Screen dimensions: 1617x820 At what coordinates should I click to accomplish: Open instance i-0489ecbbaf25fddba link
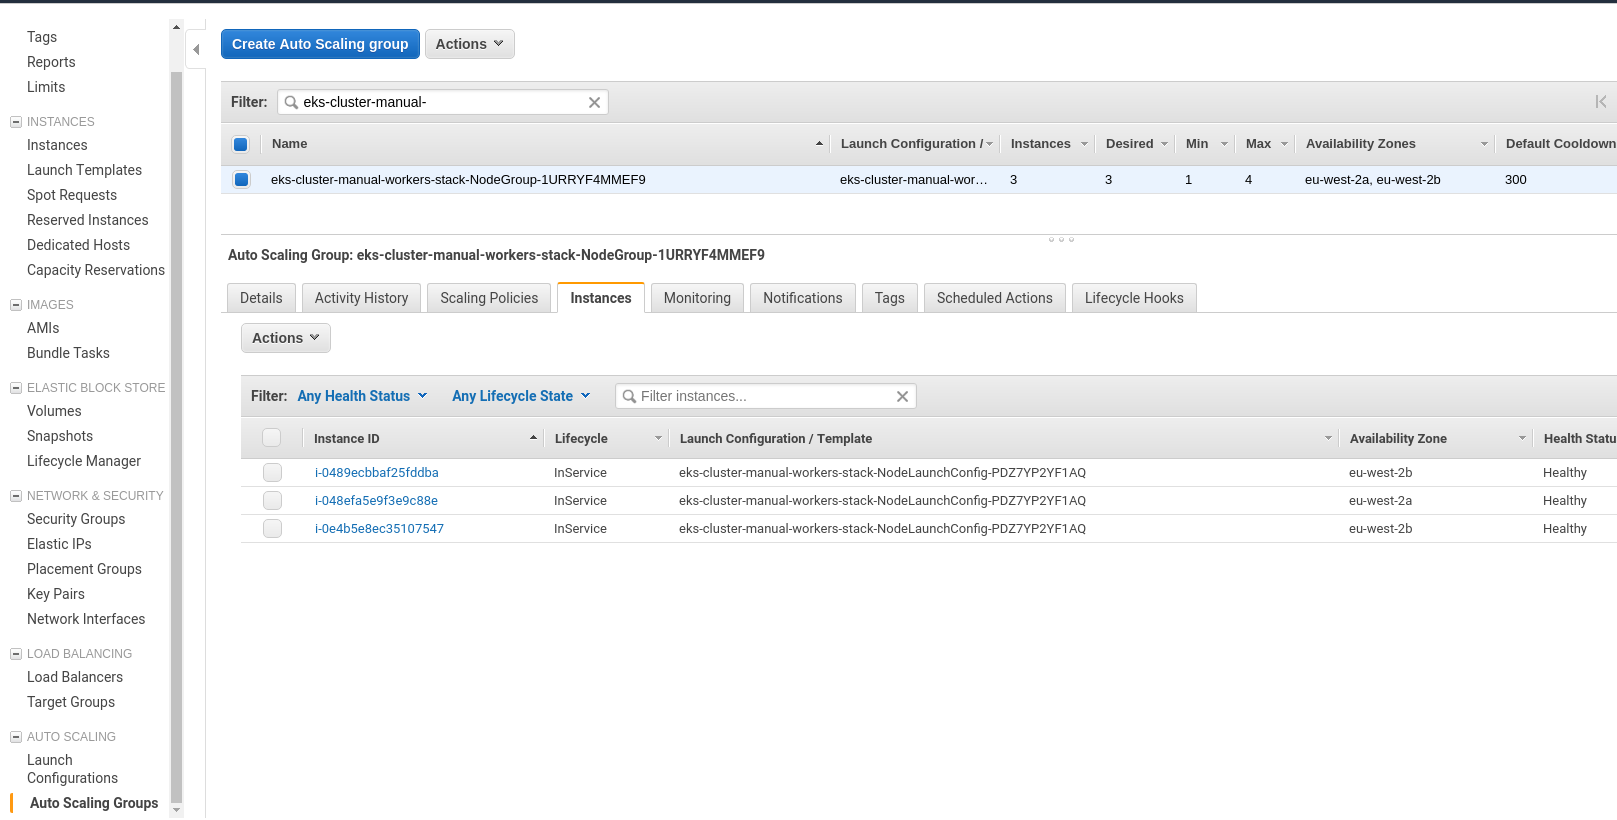click(377, 473)
